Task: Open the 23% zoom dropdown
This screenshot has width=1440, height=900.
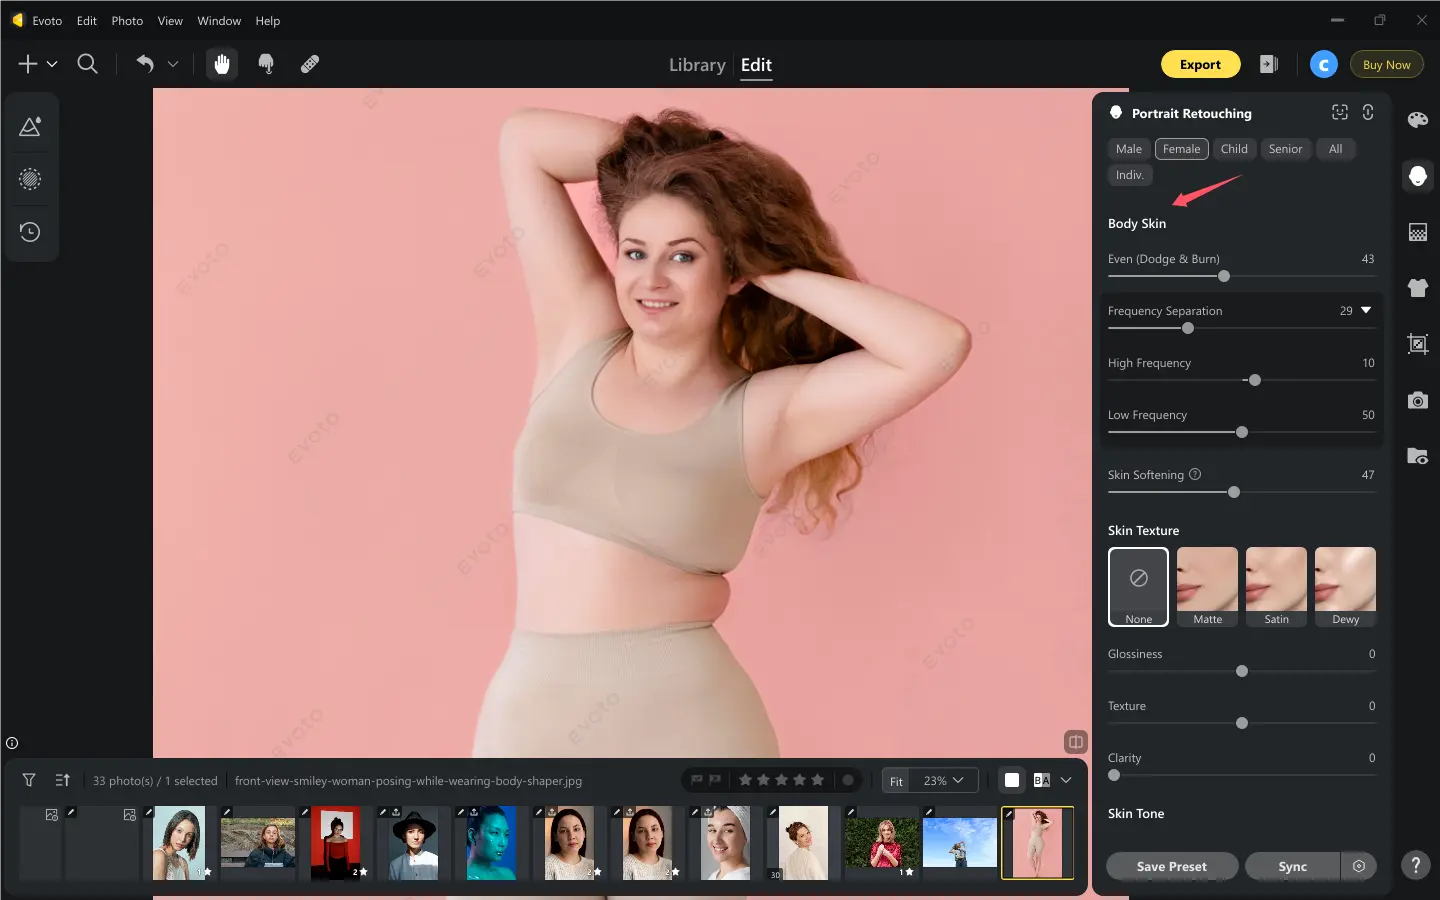Action: click(x=944, y=780)
